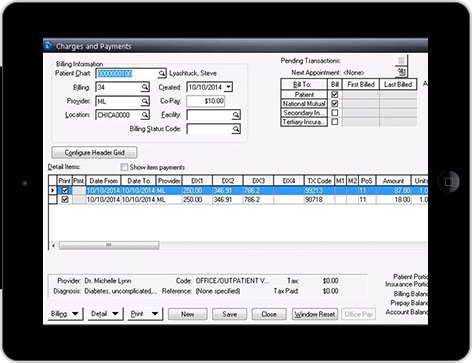The height and width of the screenshot is (363, 472).
Task: Toggle the National Mutual Bill checkbox
Action: coord(335,104)
